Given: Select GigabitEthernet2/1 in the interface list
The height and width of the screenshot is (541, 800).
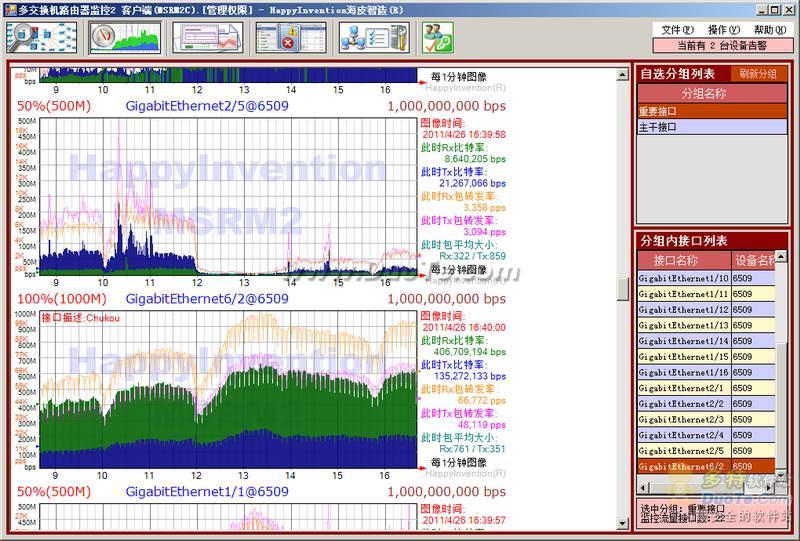Looking at the screenshot, I should pos(681,388).
